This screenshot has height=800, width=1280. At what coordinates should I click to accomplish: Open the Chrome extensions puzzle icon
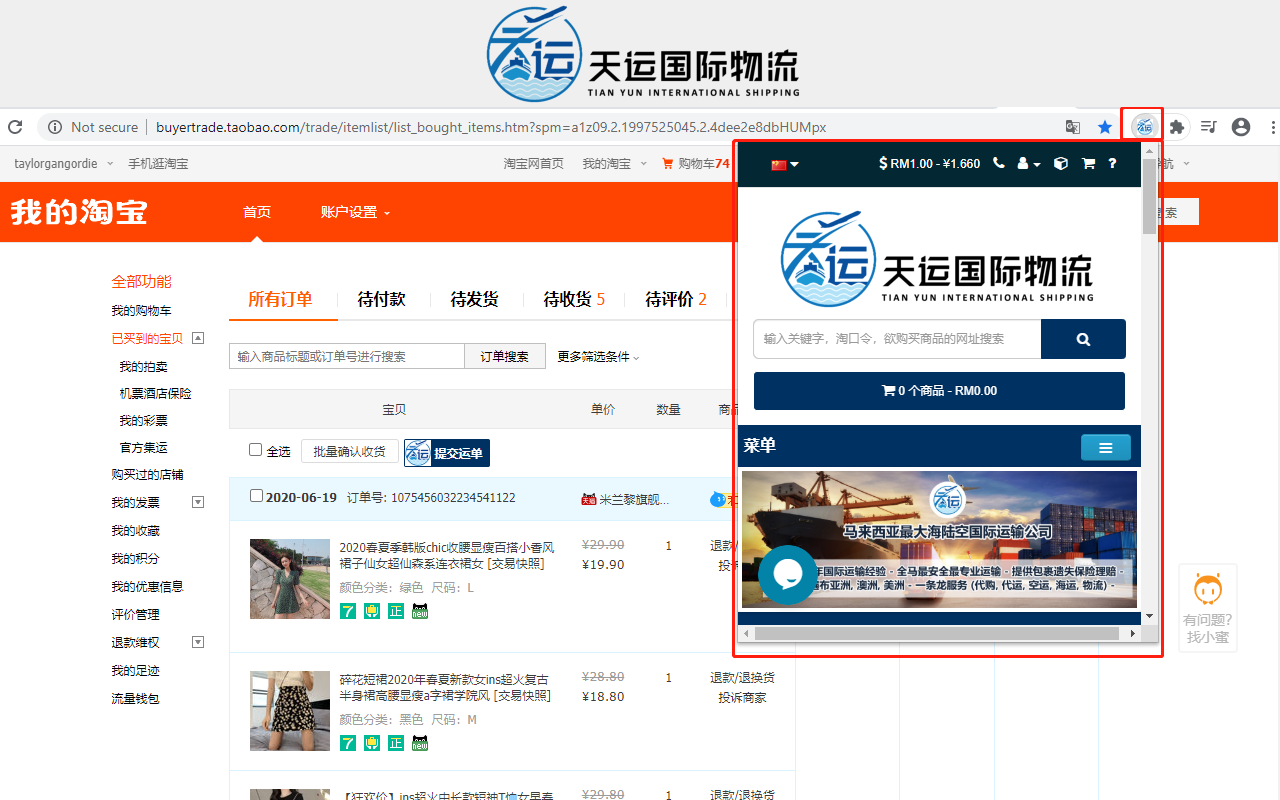pos(1177,127)
